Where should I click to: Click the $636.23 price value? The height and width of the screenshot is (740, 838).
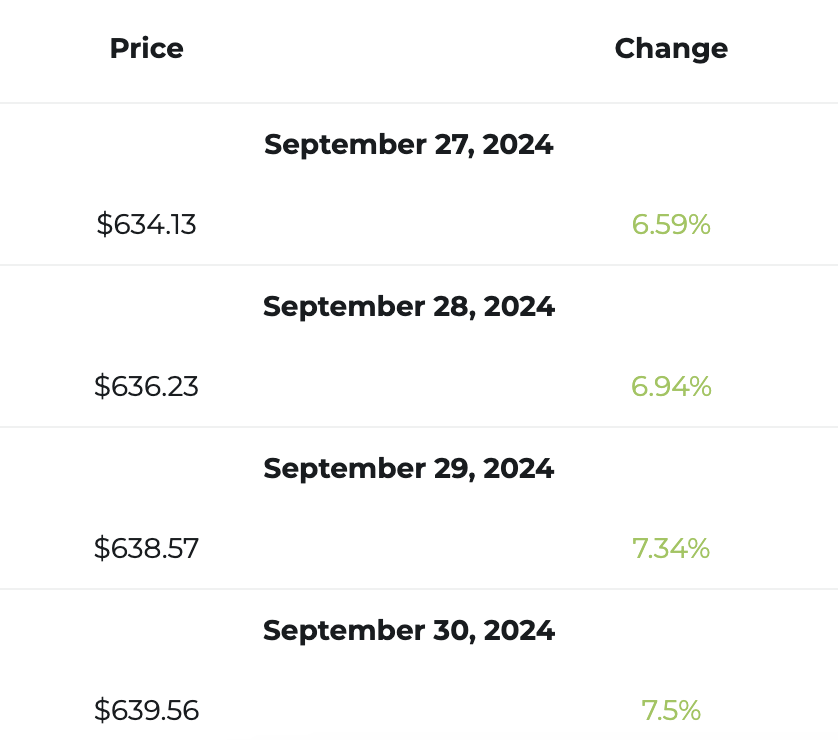[x=146, y=386]
